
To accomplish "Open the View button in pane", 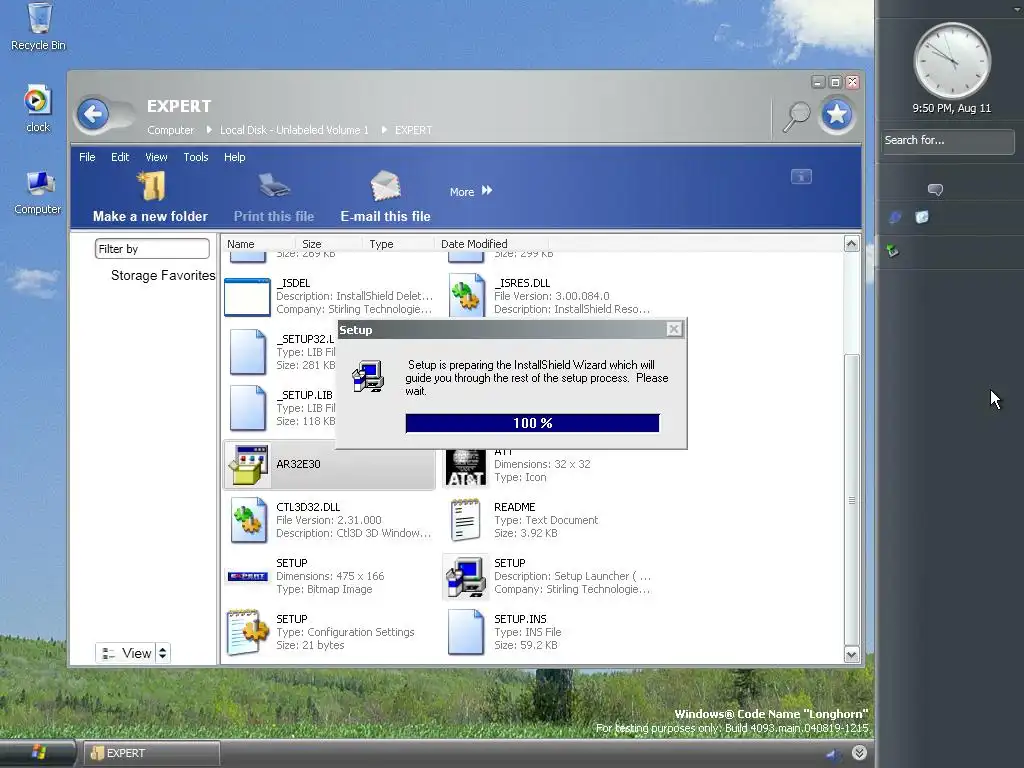I will pos(126,653).
